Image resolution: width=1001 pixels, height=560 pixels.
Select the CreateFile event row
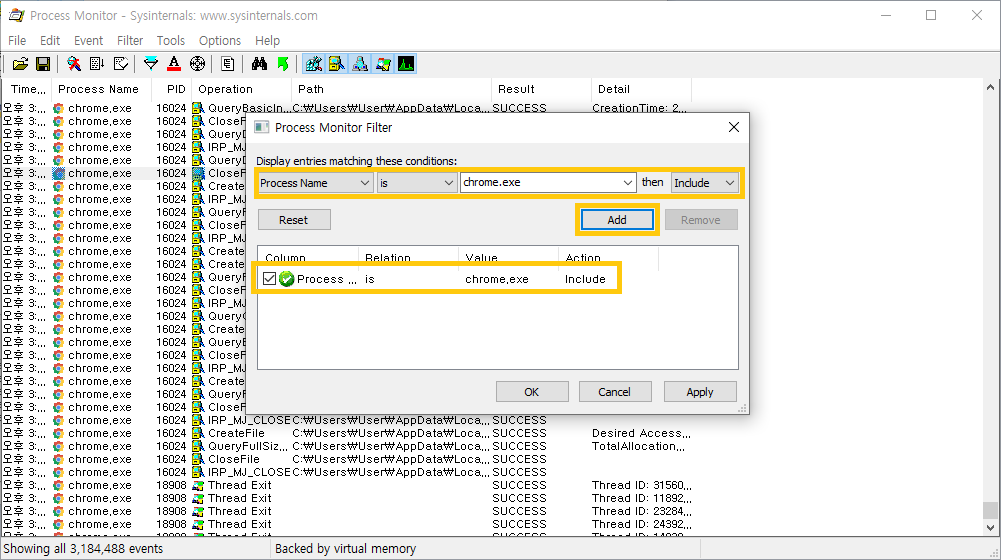pyautogui.click(x=347, y=433)
